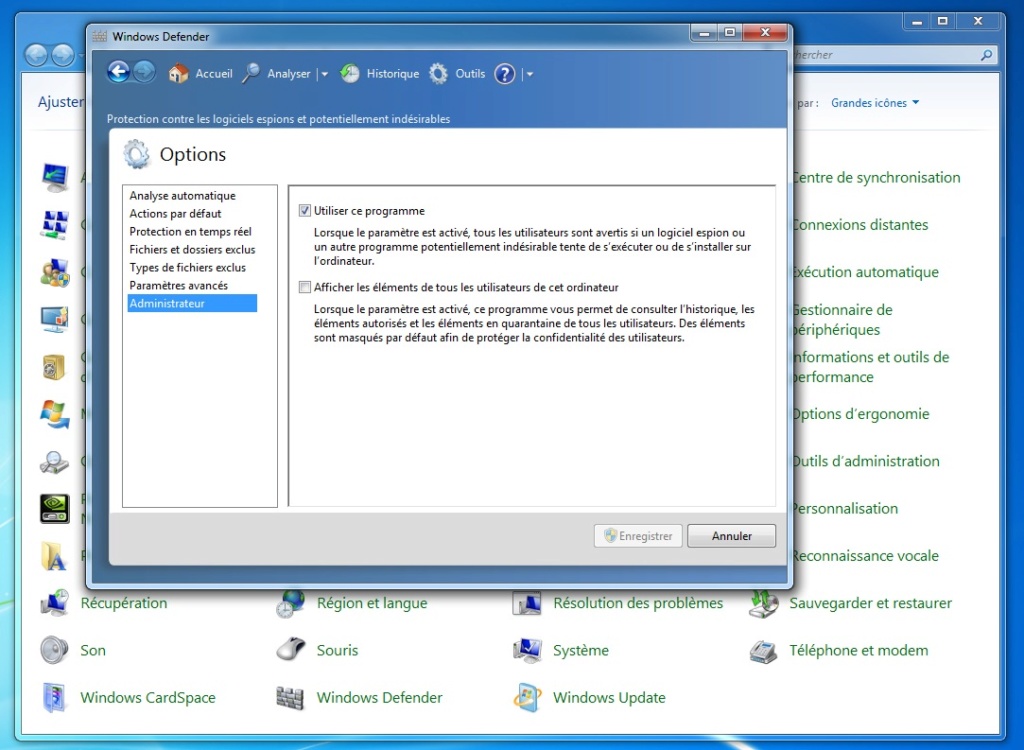Screen dimensions: 1024x750
Task: Open Outils gear icon in toolbar
Action: pos(438,74)
